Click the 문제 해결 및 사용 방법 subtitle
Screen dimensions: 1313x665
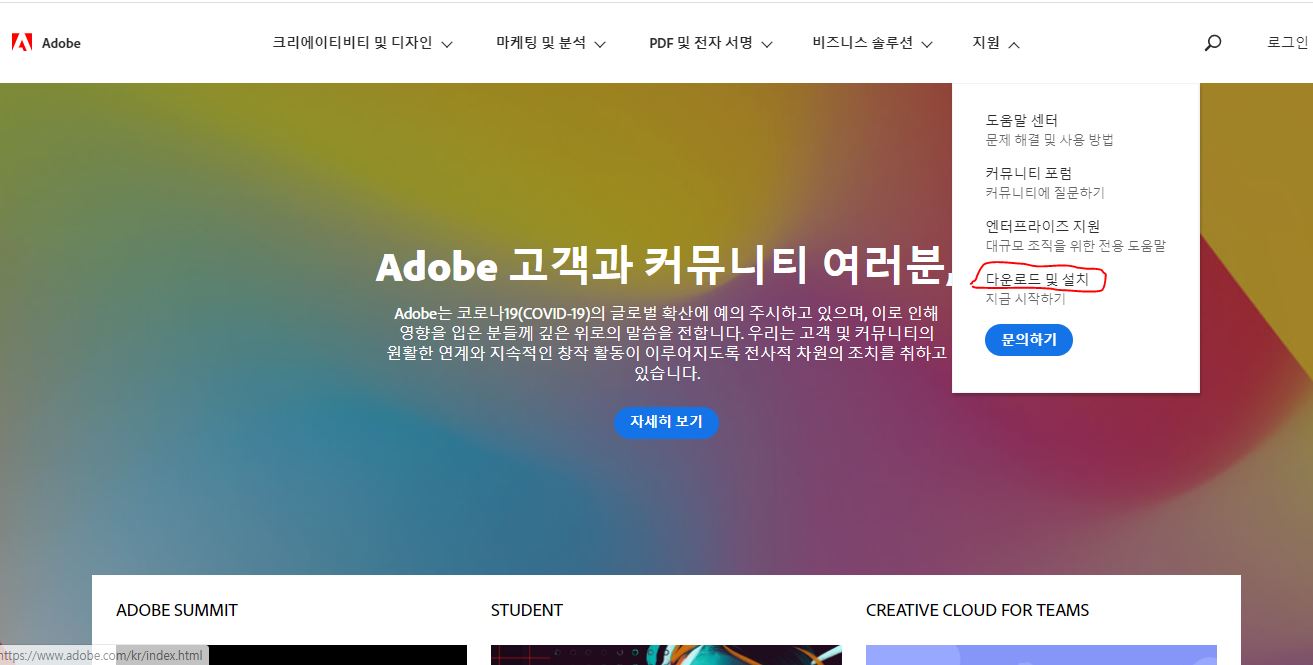pos(1049,140)
